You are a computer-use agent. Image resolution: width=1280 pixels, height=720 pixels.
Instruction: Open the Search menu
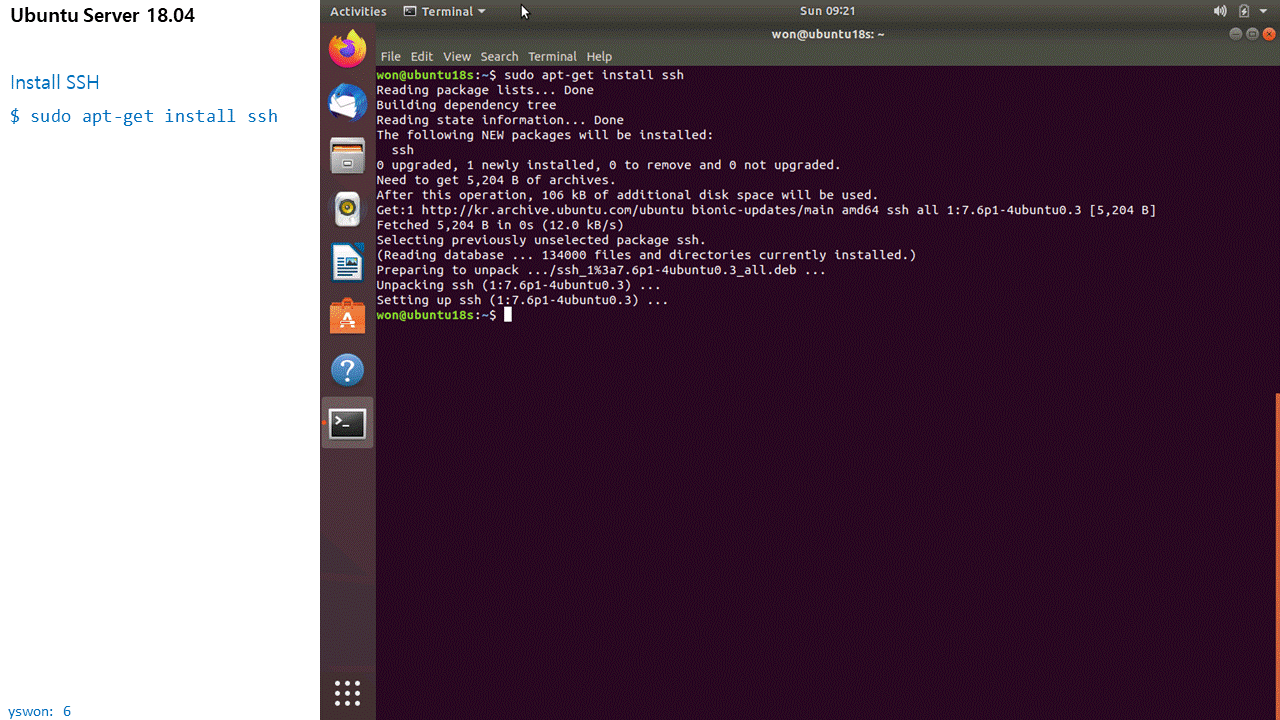[x=499, y=57]
